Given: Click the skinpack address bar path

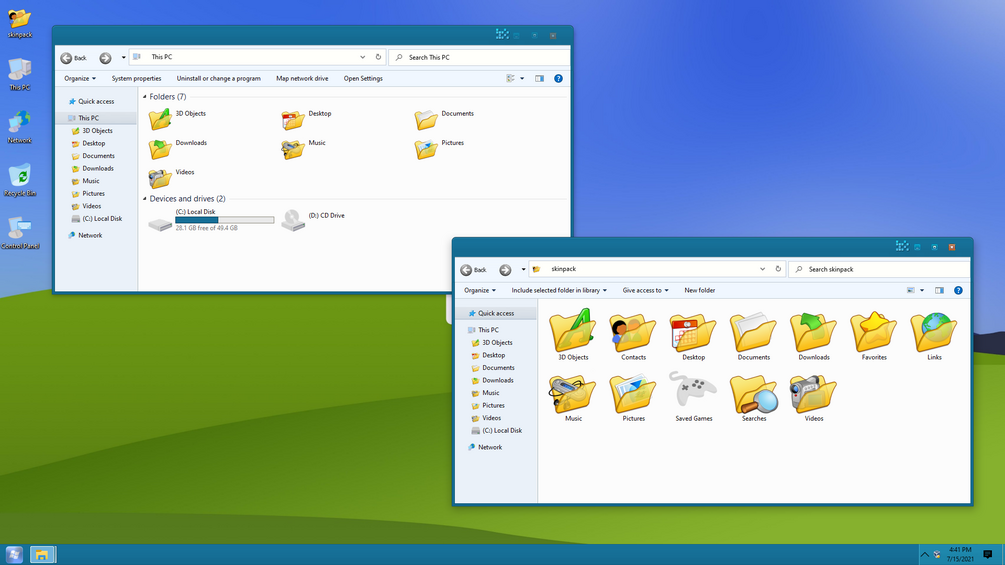Looking at the screenshot, I should coord(563,269).
